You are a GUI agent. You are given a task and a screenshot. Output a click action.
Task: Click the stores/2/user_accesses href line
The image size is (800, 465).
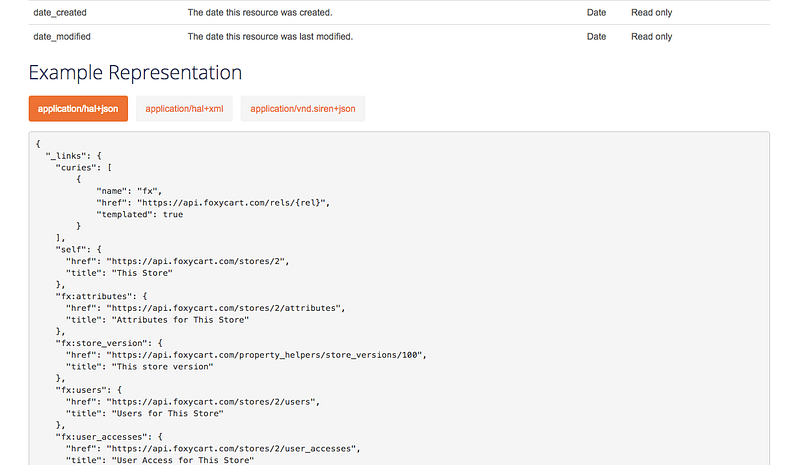(x=213, y=449)
